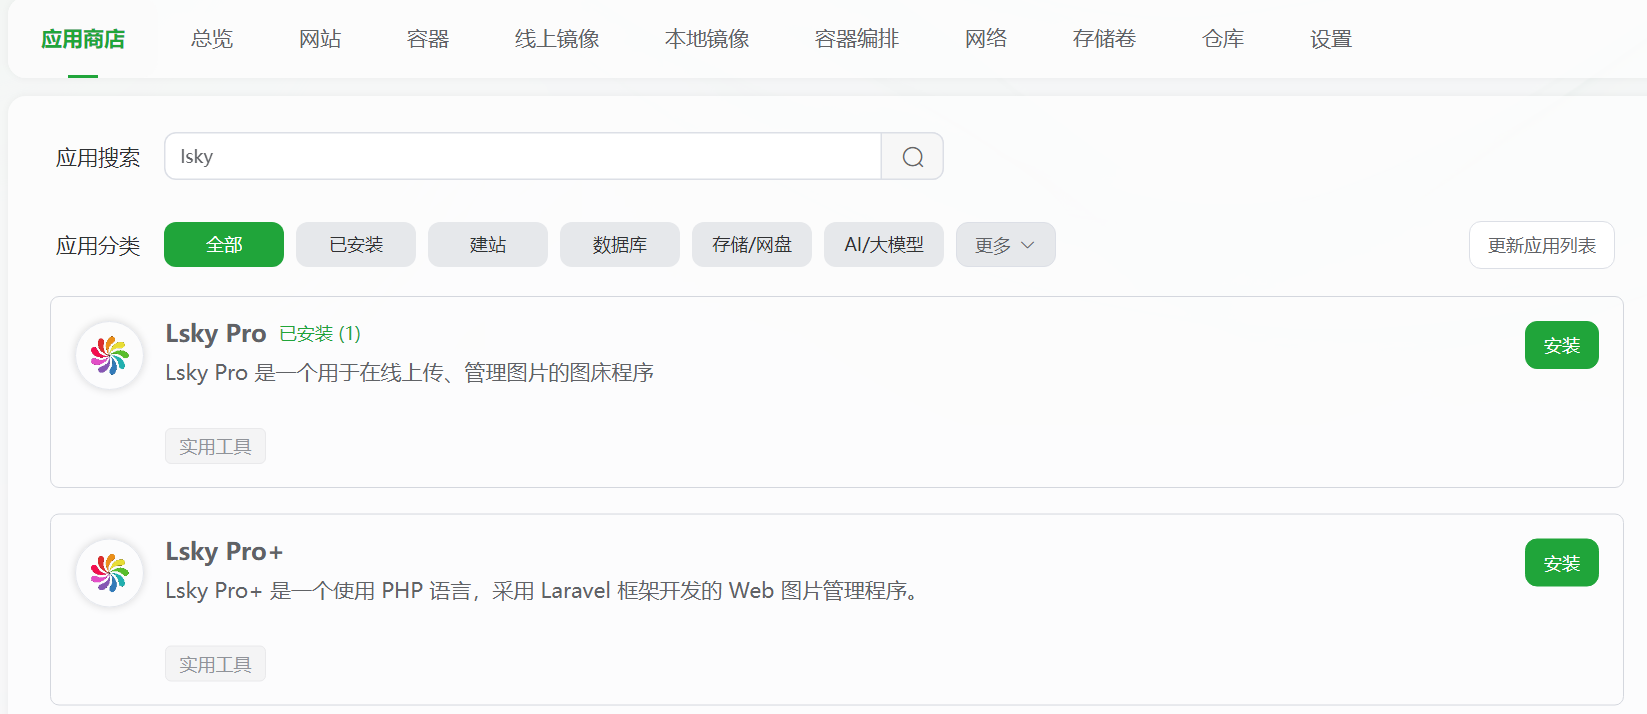Open the 网站 tab
1647x714 pixels.
pos(320,39)
